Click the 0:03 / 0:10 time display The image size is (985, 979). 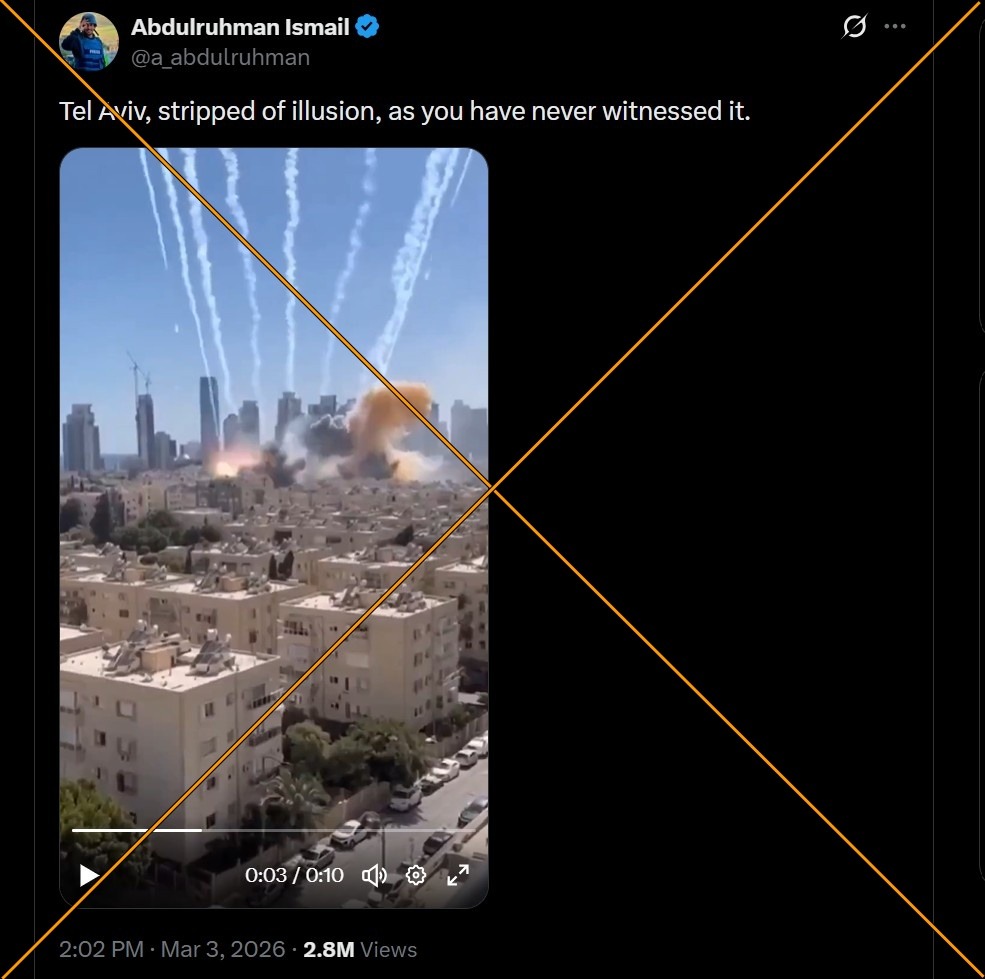(294, 875)
